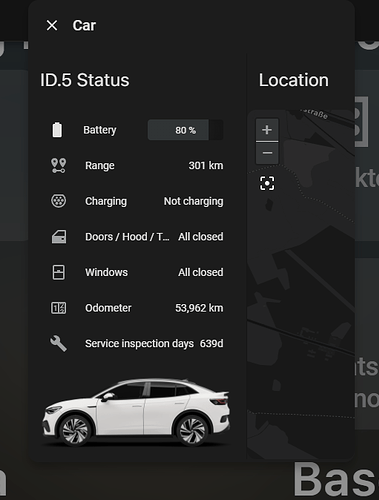Fit map to car location

(x=267, y=183)
